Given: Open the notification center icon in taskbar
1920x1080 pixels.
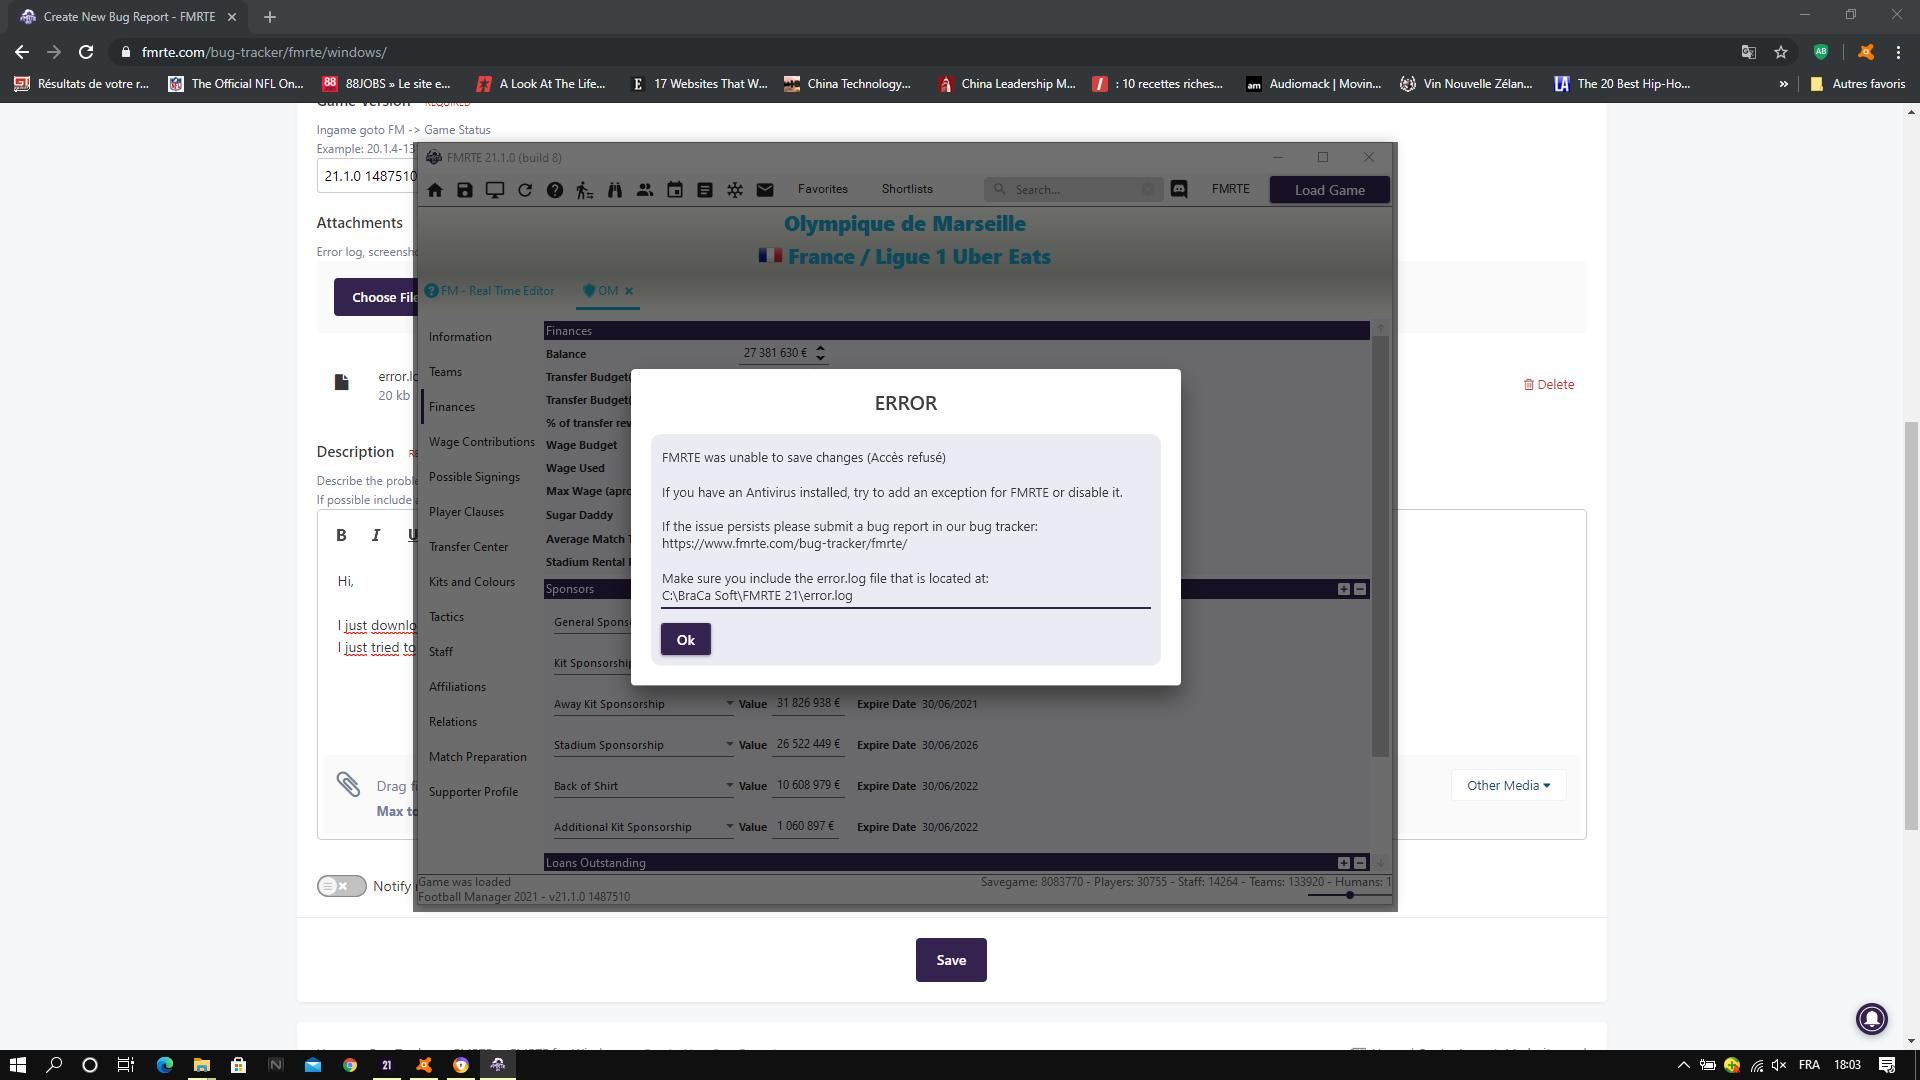Looking at the screenshot, I should pos(1887,1065).
